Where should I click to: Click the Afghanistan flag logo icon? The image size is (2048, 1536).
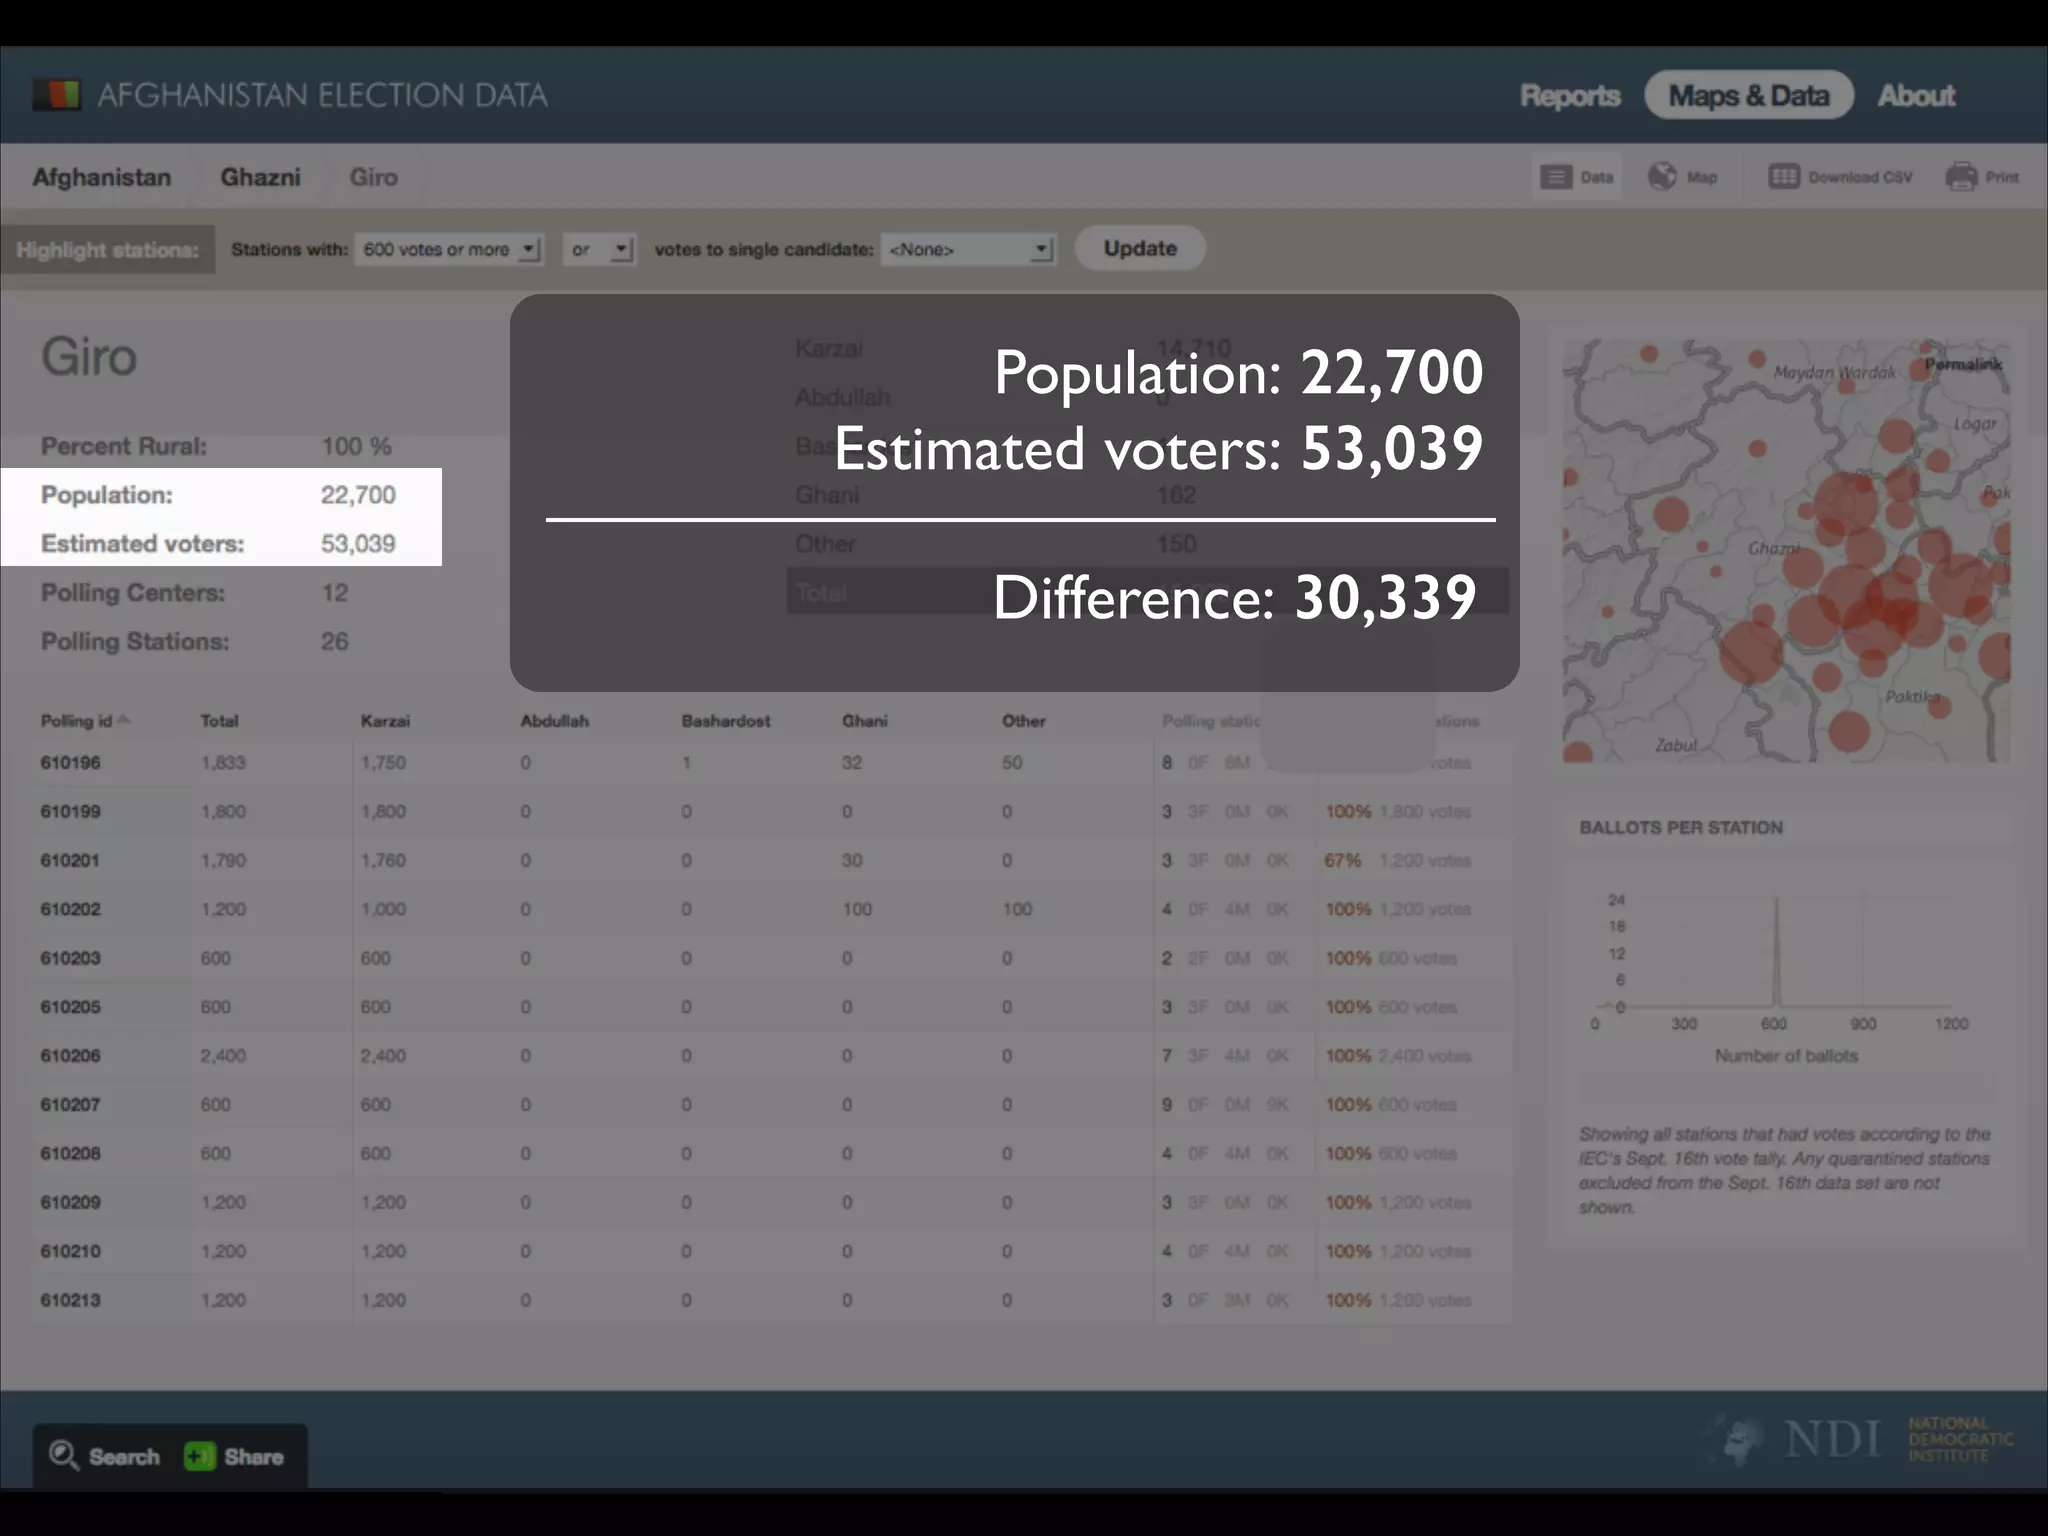coord(56,95)
